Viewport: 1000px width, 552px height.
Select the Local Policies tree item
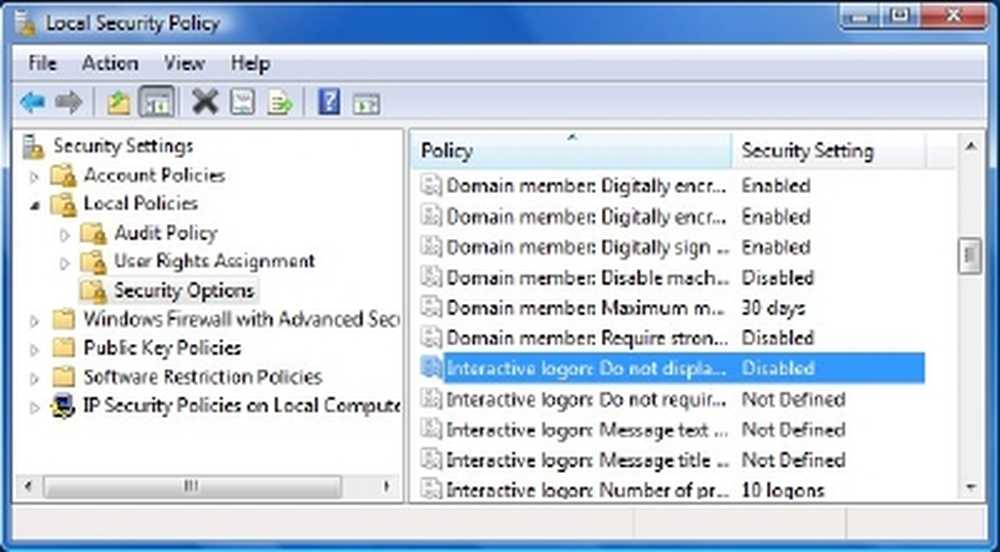pyautogui.click(x=141, y=203)
